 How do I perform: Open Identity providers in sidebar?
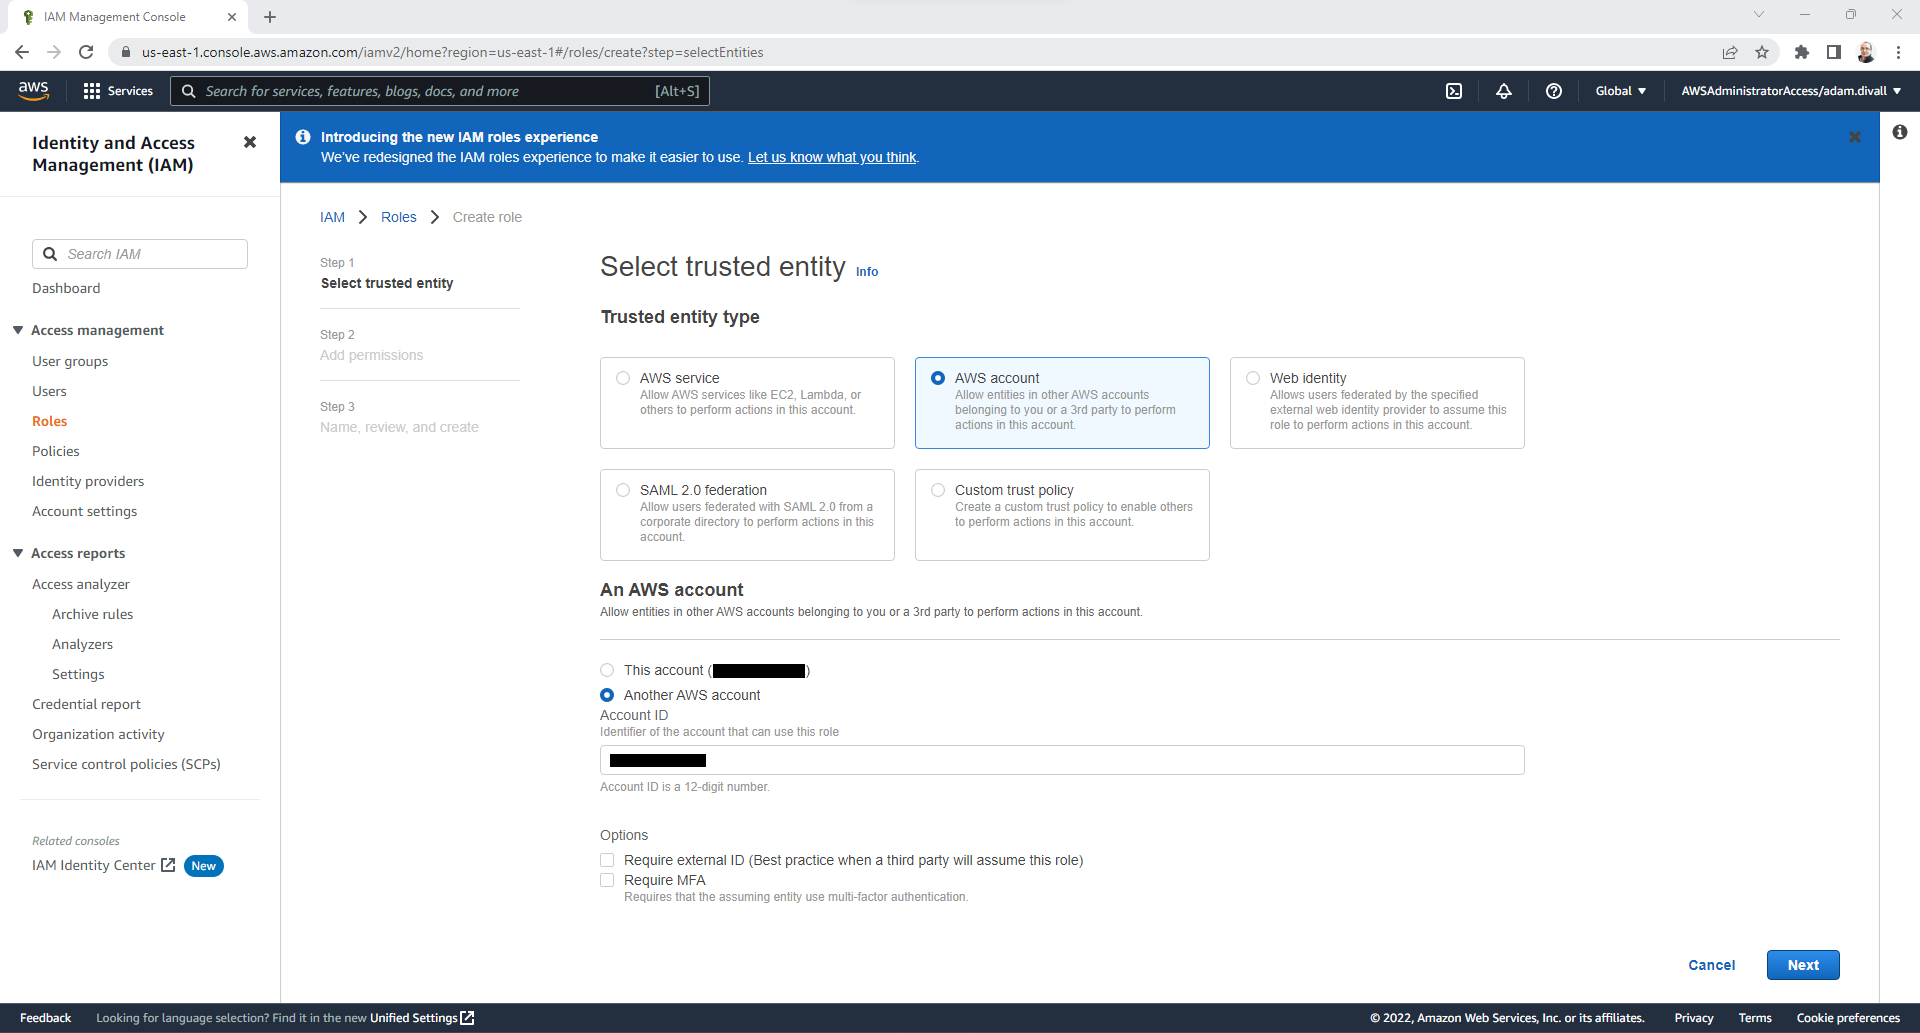[x=88, y=481]
